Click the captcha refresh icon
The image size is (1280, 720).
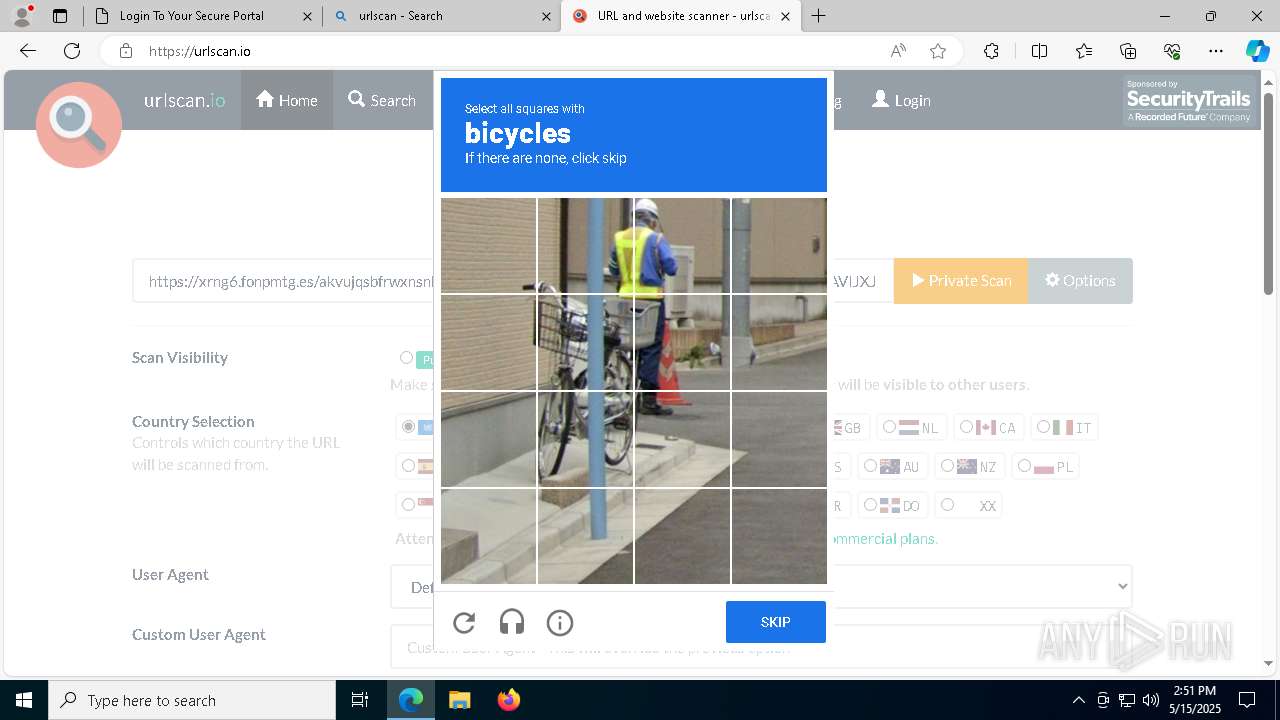[x=464, y=623]
